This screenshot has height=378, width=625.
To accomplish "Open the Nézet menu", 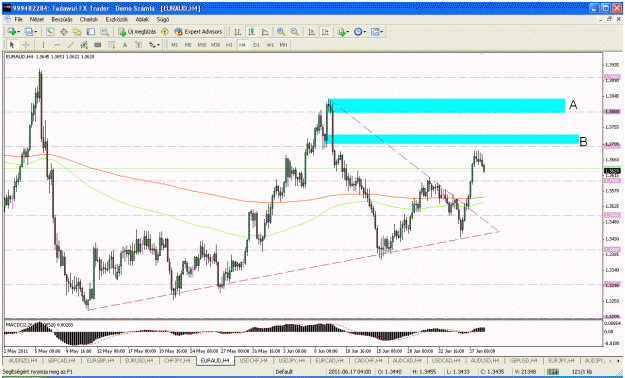I will [37, 19].
